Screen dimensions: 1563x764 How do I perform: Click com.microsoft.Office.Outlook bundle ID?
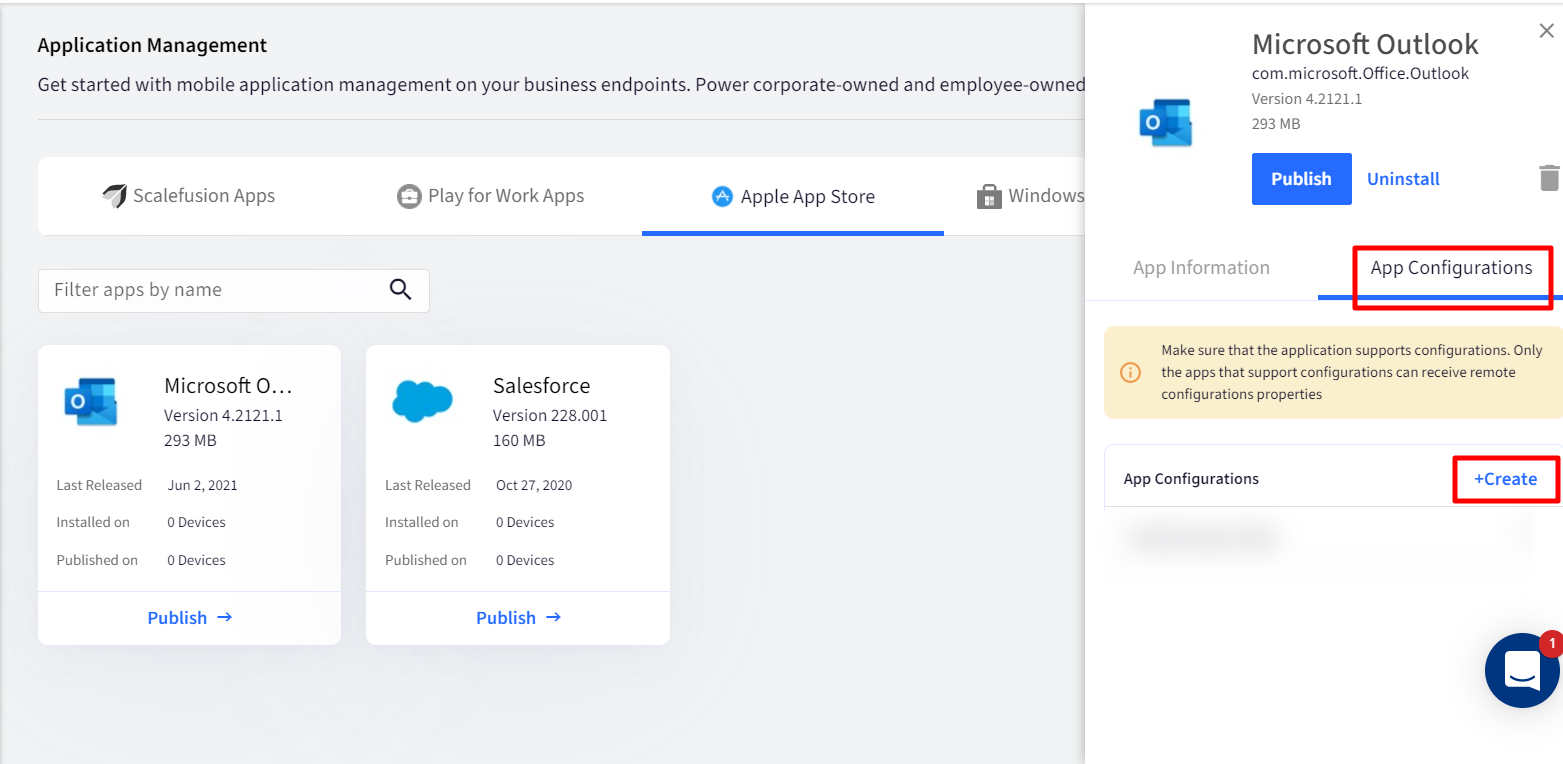(x=1360, y=74)
